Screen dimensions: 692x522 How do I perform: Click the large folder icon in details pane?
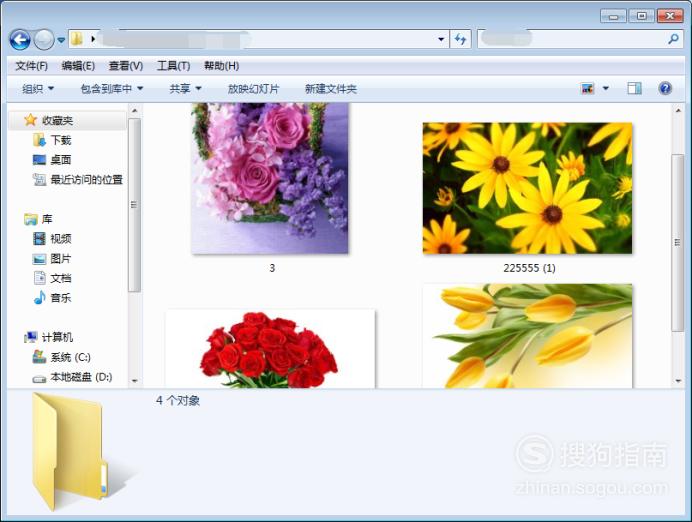pos(71,452)
